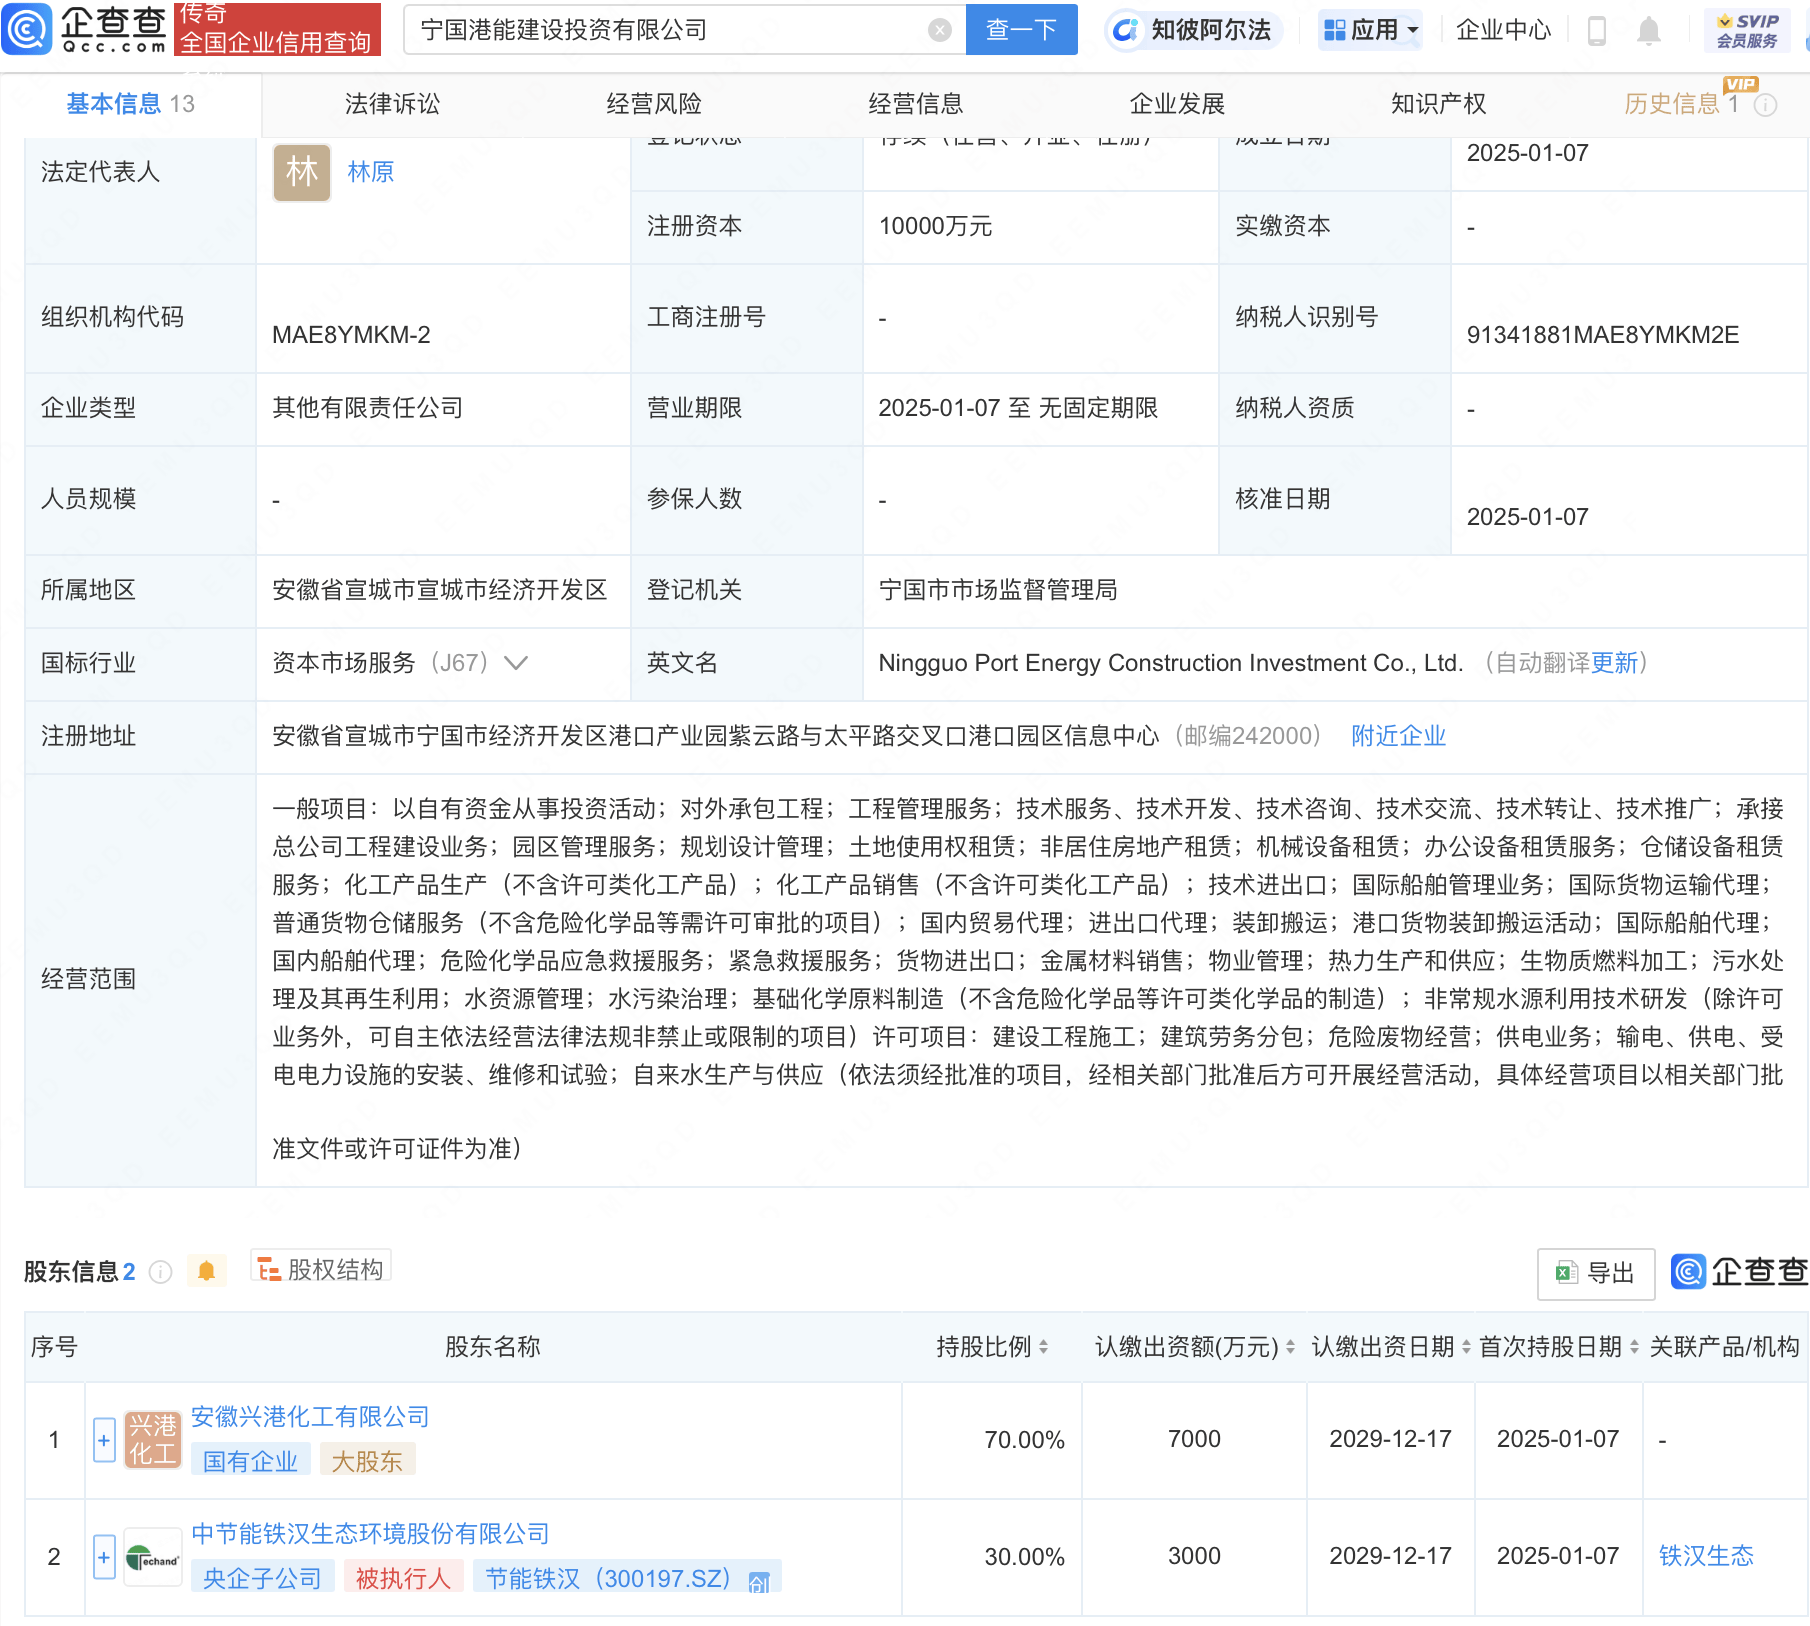
Task: Click the info icon beside 历史信息
Action: click(x=1766, y=105)
